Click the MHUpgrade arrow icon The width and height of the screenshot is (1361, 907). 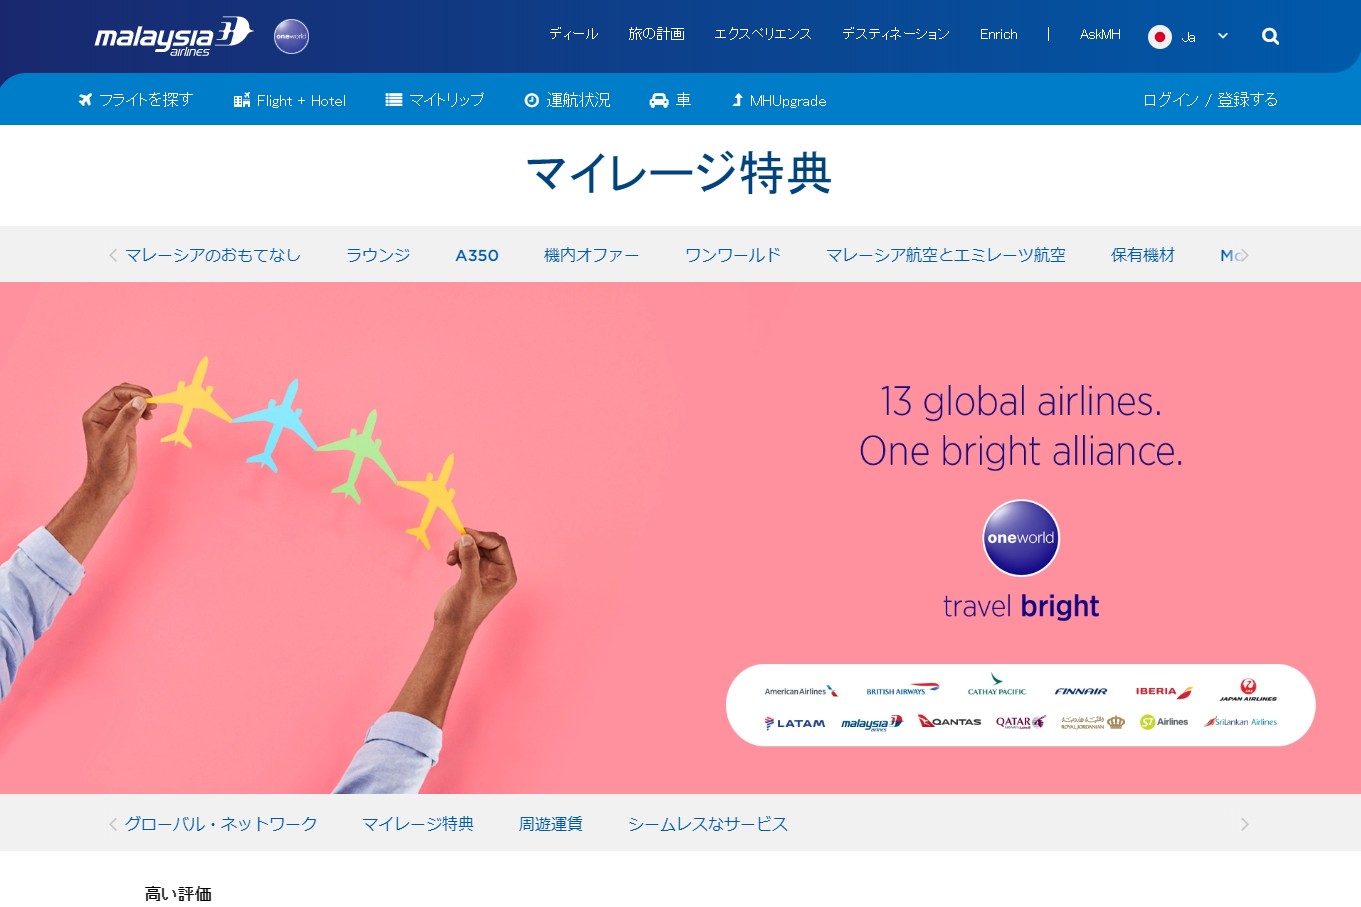pyautogui.click(x=737, y=100)
